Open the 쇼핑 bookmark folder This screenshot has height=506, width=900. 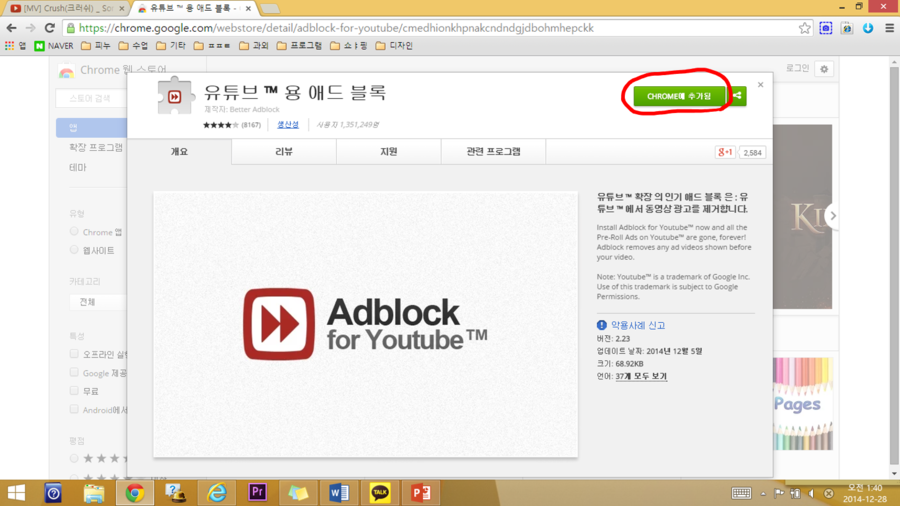coord(349,45)
